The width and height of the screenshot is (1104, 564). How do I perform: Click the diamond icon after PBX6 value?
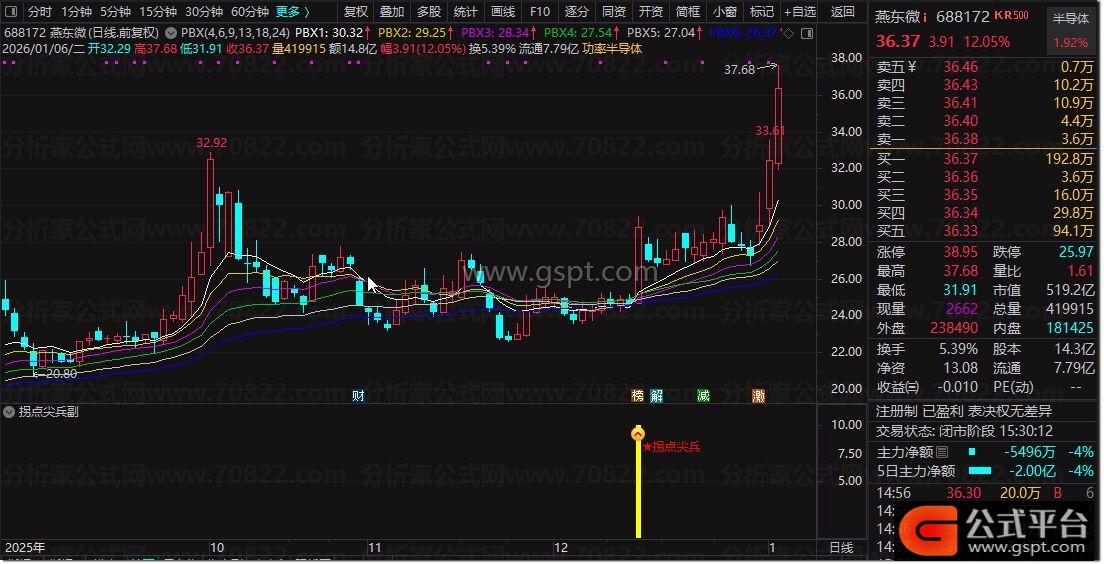[788, 33]
